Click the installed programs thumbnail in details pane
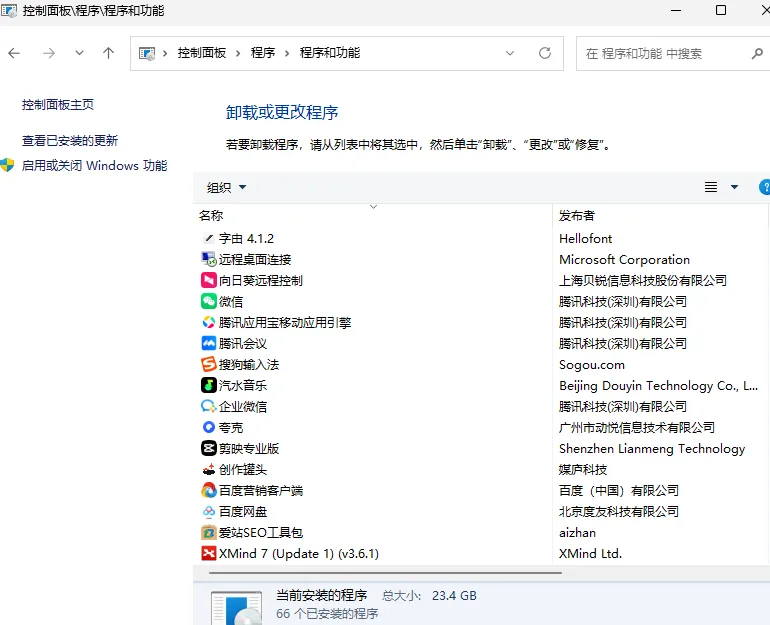This screenshot has width=770, height=625. pos(237,608)
